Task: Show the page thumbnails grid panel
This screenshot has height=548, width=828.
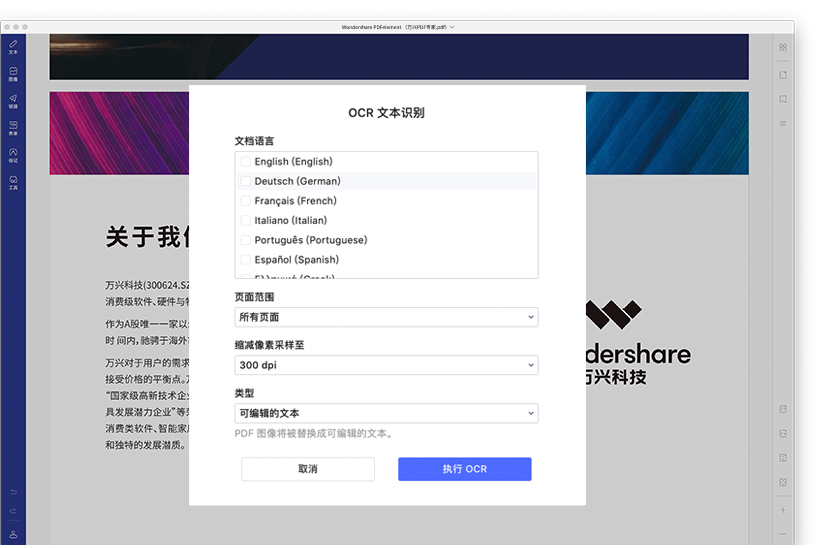Action: pos(783,48)
